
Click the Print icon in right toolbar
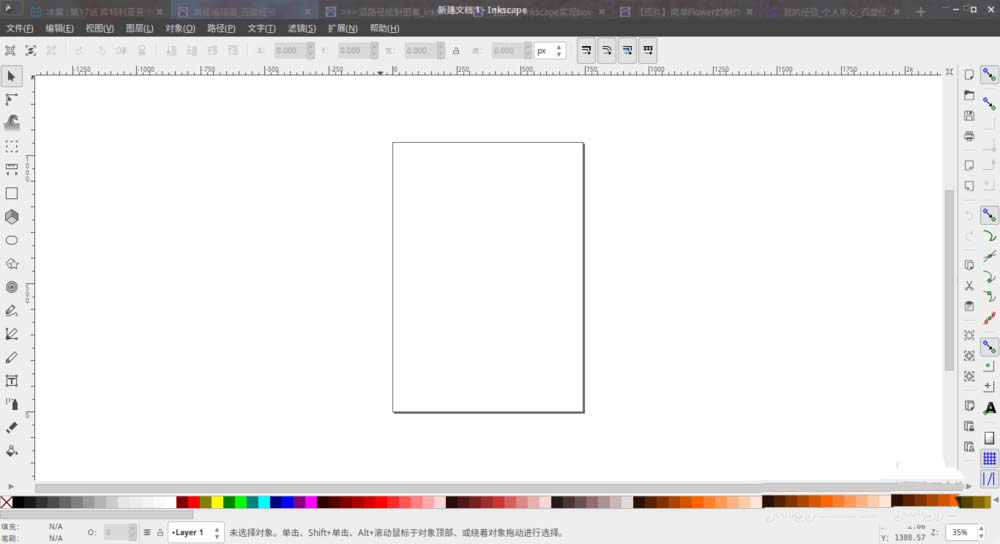pos(969,136)
